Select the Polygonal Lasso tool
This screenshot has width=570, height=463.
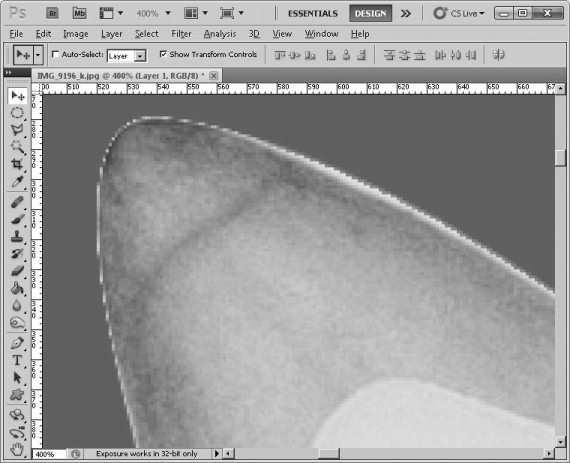pos(17,130)
